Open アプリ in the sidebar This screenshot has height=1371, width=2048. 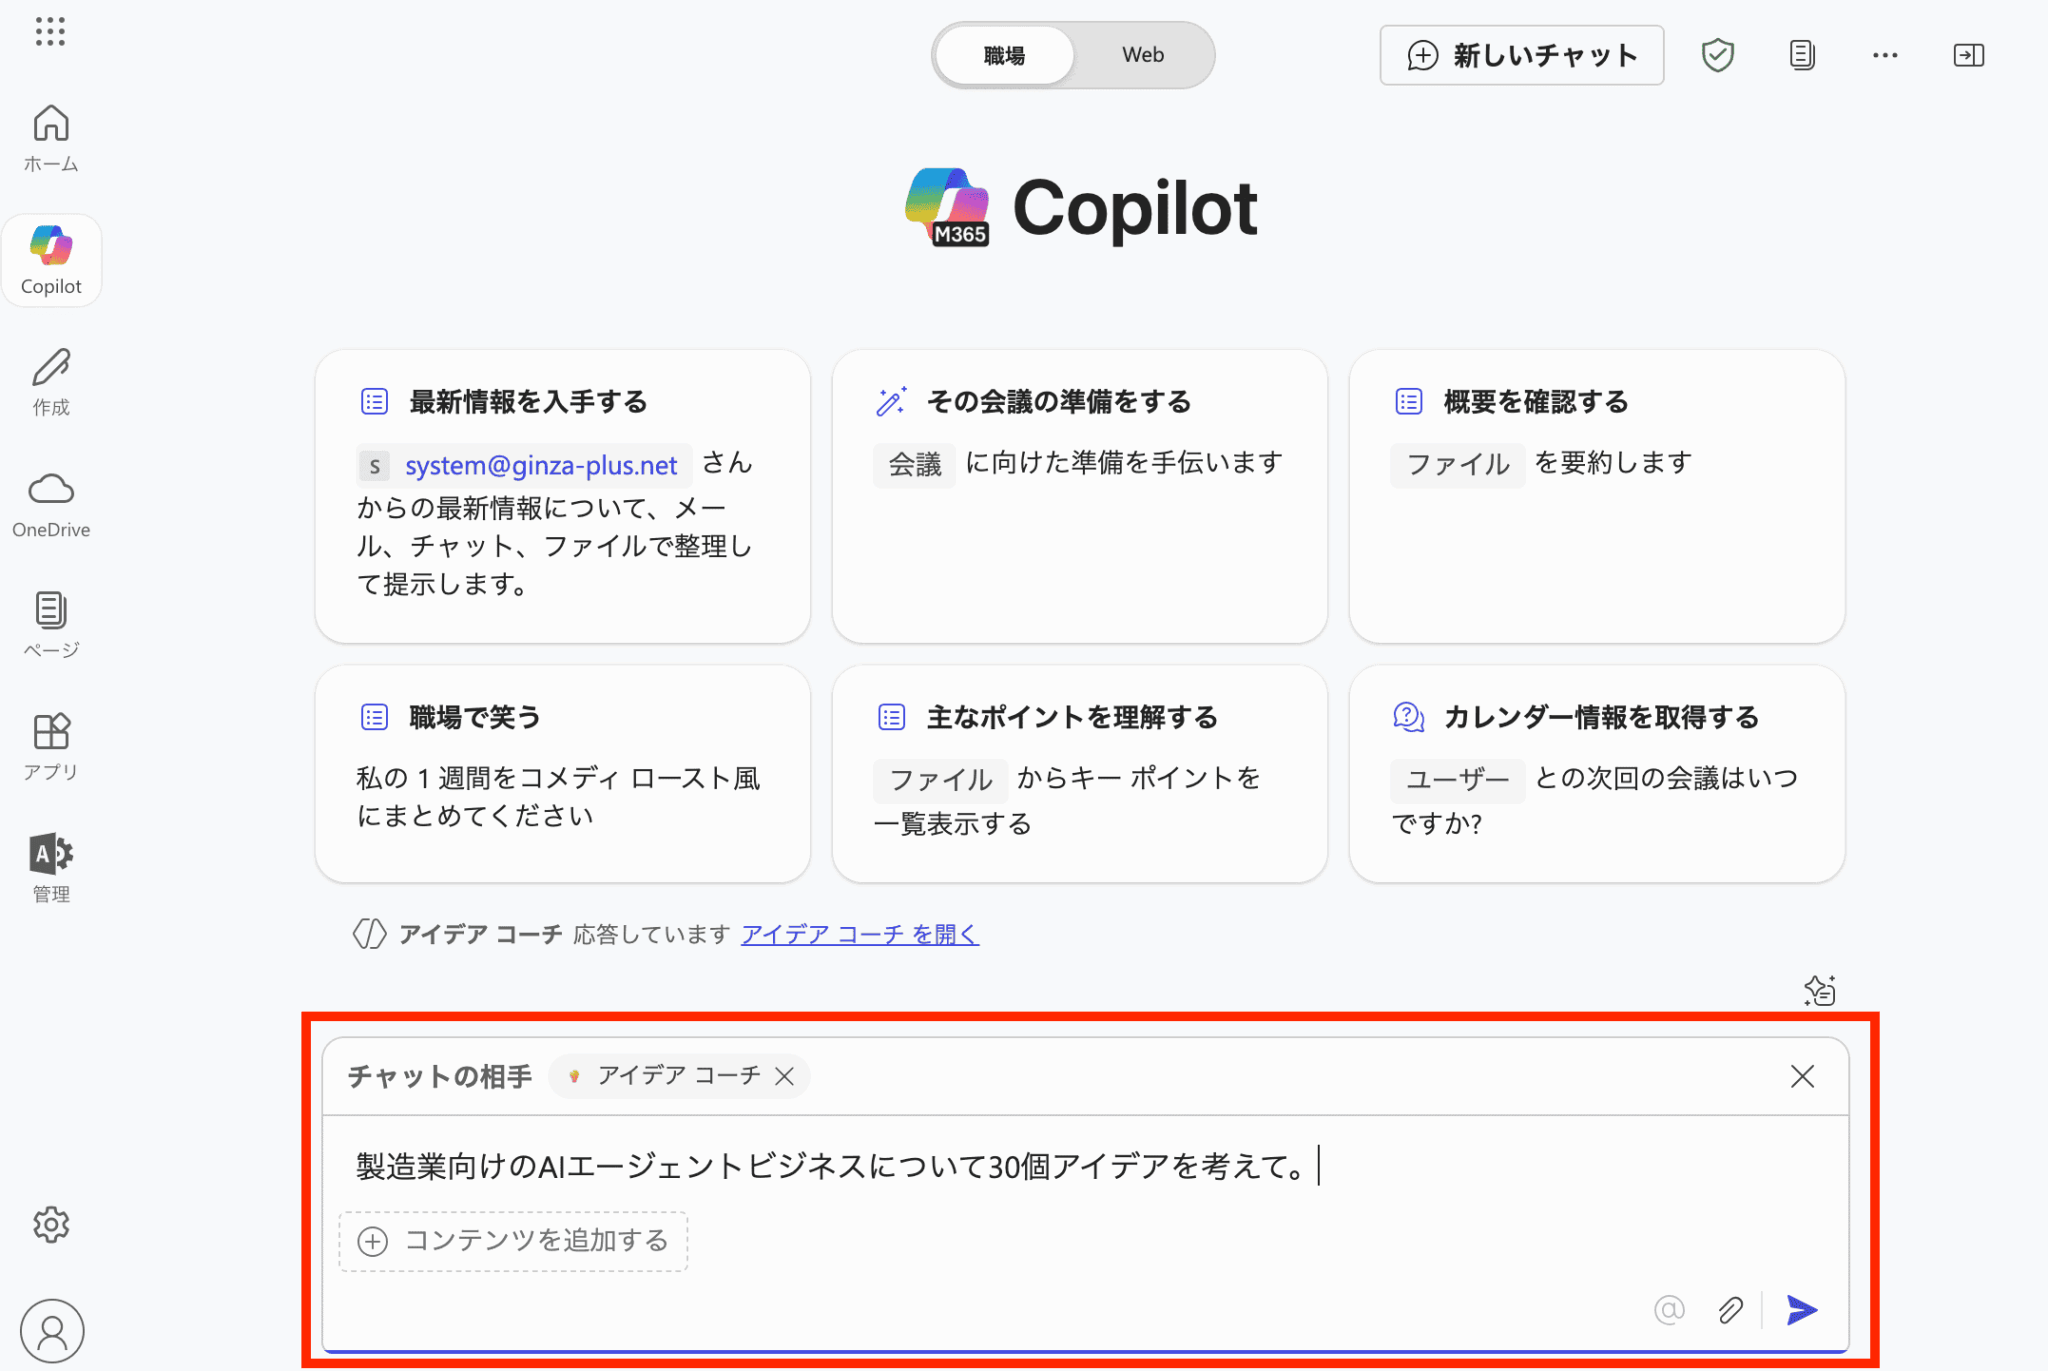[51, 747]
